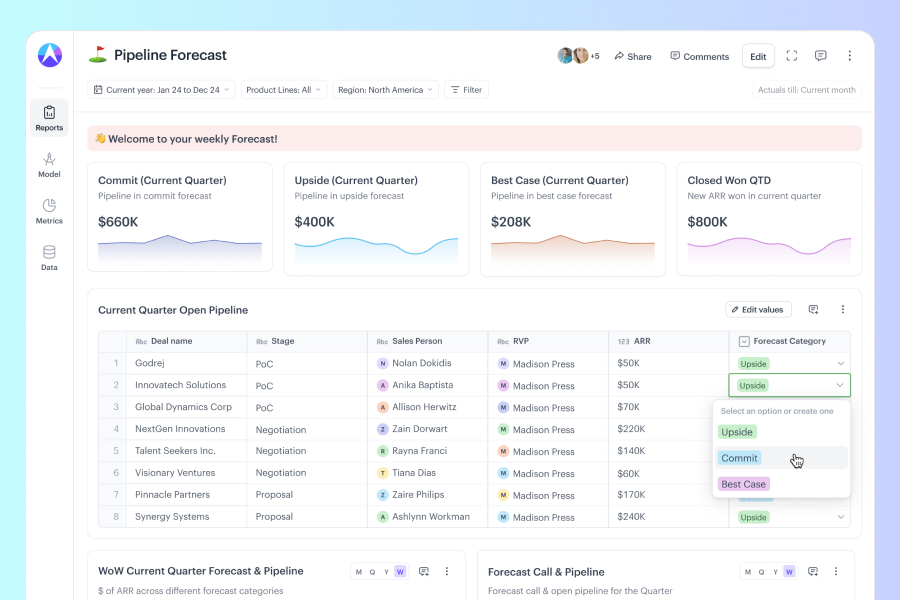
Task: Enter fullscreen mode from the header
Action: pyautogui.click(x=792, y=56)
